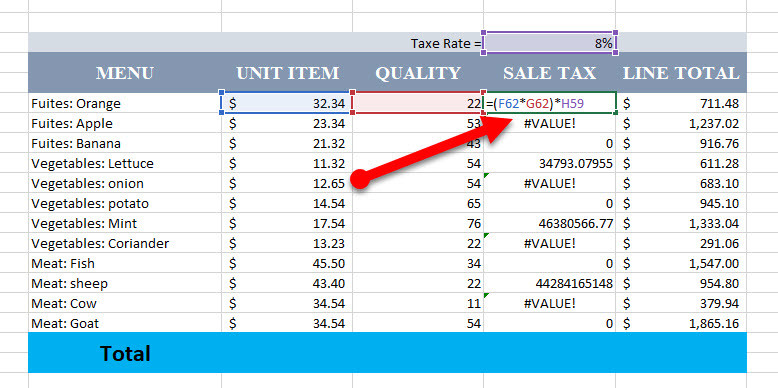The width and height of the screenshot is (778, 388).
Task: Select the 'Vegetables: Coriander' cell
Action: [x=125, y=243]
